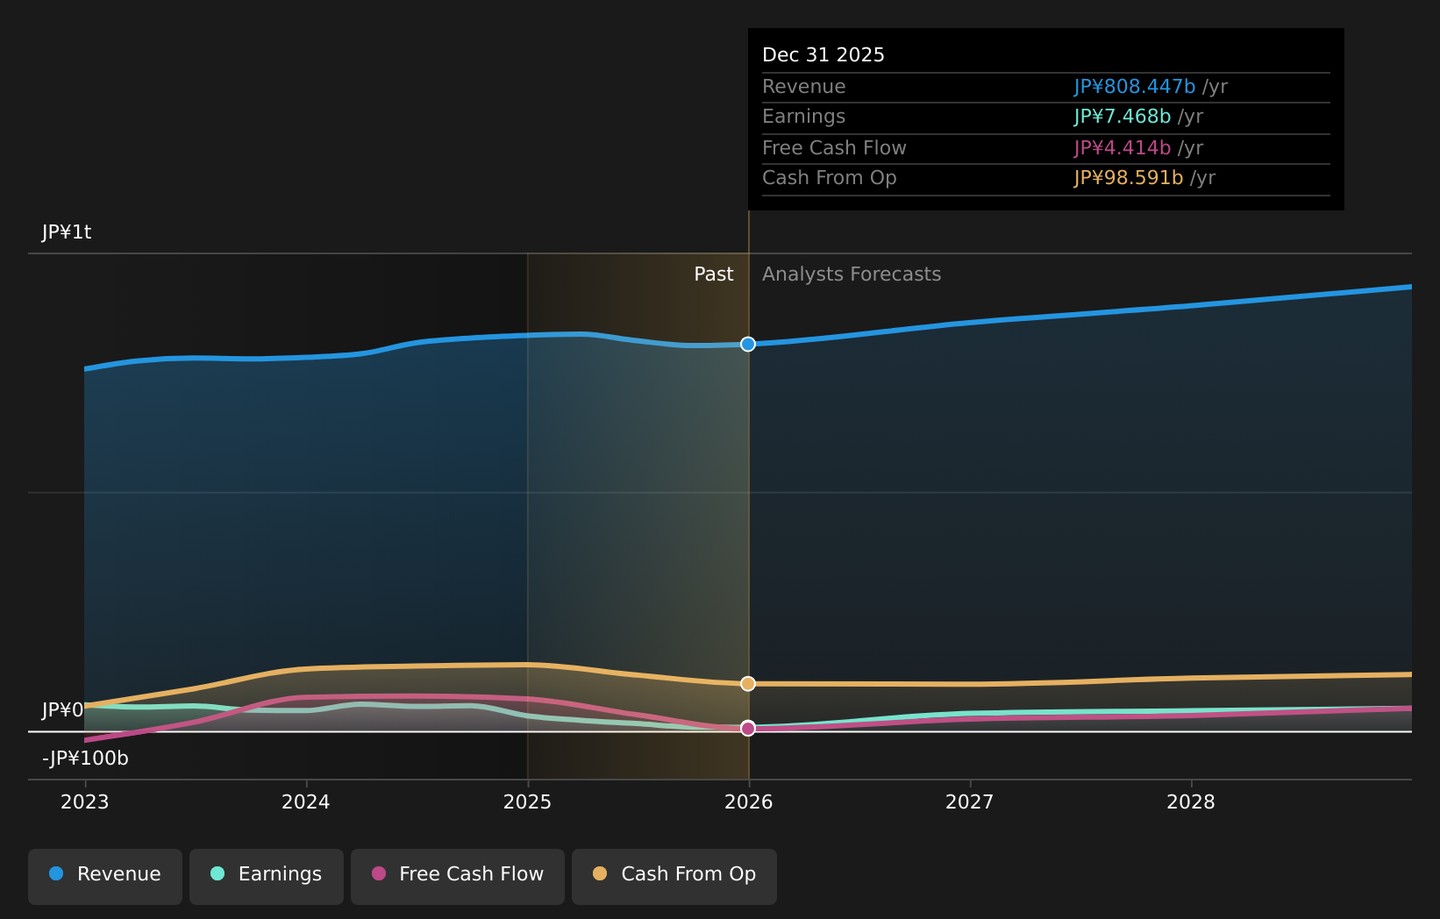Click the Analysts Forecasts label
The image size is (1440, 919).
click(x=852, y=274)
